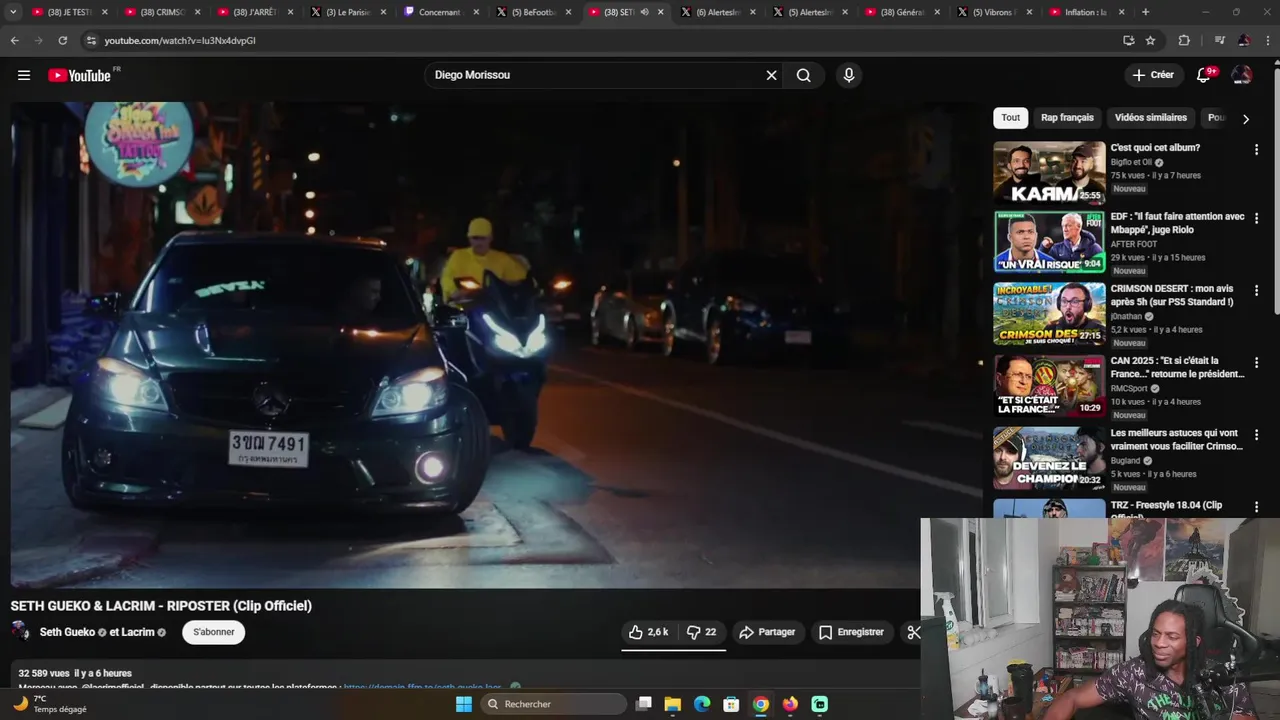Switch to the Le Parisien X tab
Image resolution: width=1280 pixels, height=720 pixels.
tap(347, 12)
